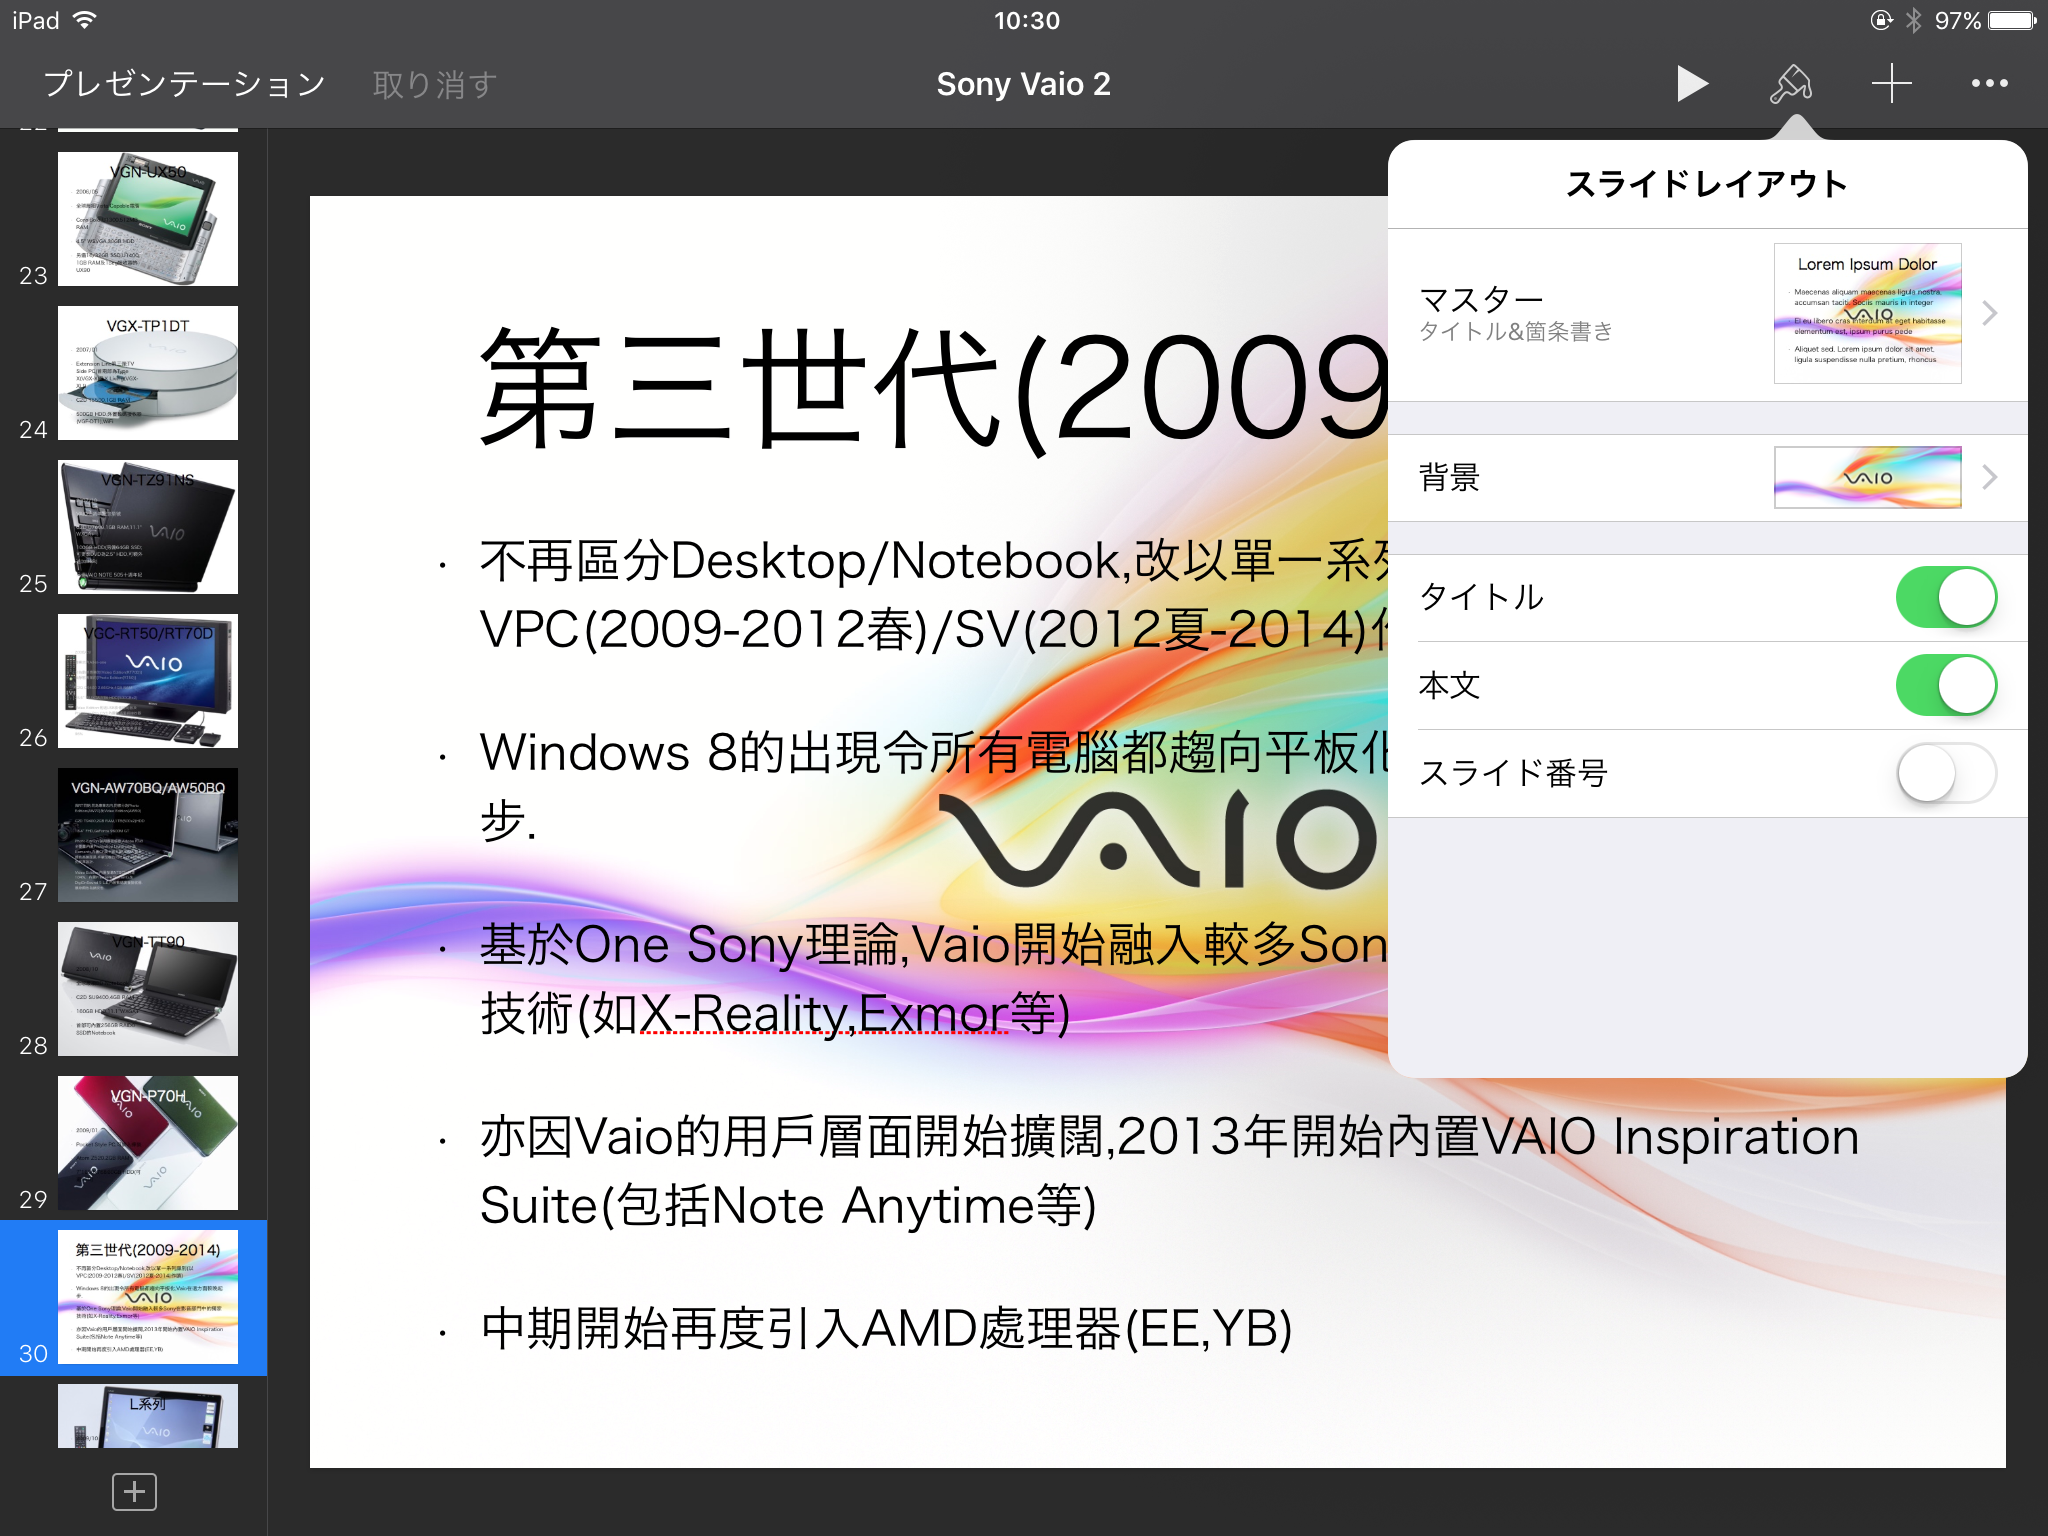
Task: Tap the Wi-Fi icon in the status bar
Action: point(86,21)
